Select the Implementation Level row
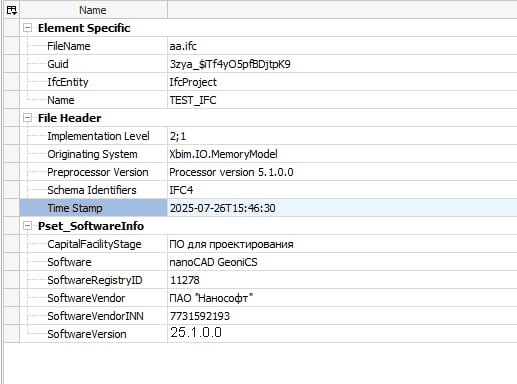Screen dimensions: 517x384 (x=268, y=136)
